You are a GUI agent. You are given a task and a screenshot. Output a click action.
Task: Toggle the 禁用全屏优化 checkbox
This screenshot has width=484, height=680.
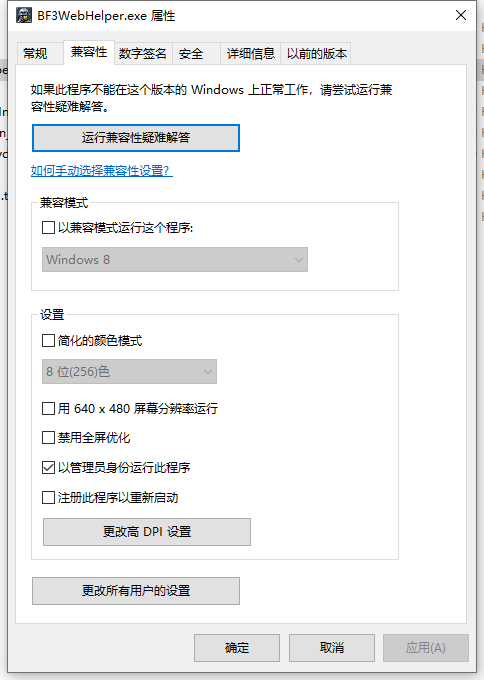48,438
